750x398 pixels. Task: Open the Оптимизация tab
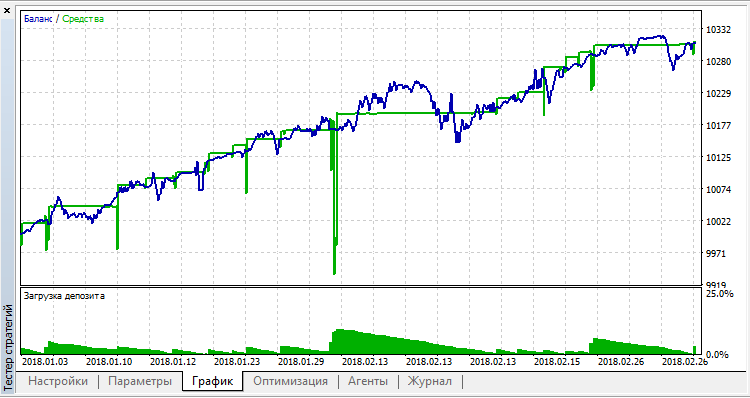coord(290,381)
